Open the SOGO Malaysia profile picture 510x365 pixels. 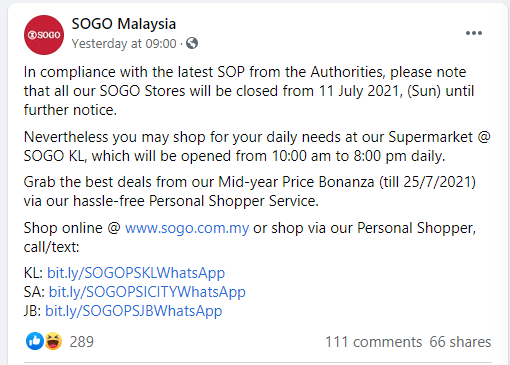[x=44, y=35]
